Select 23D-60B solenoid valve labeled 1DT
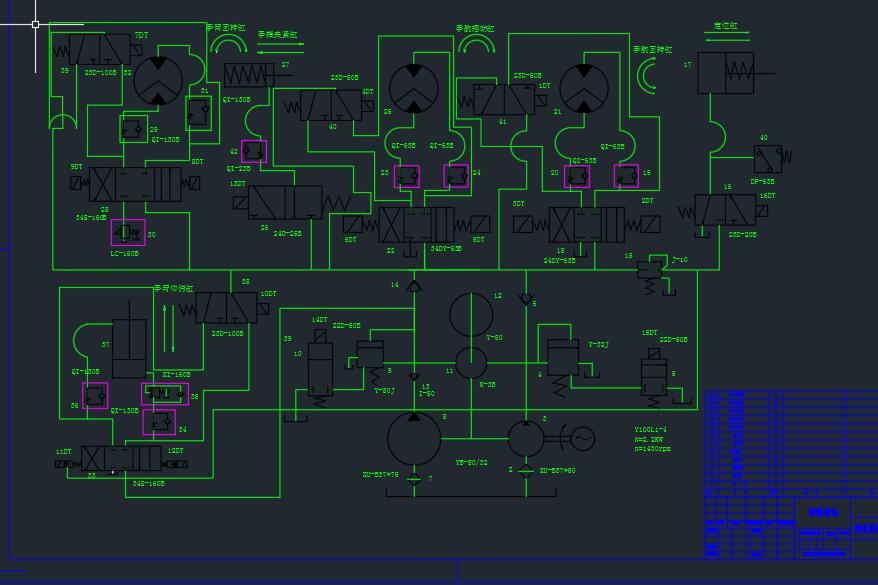This screenshot has height=585, width=878. (503, 100)
